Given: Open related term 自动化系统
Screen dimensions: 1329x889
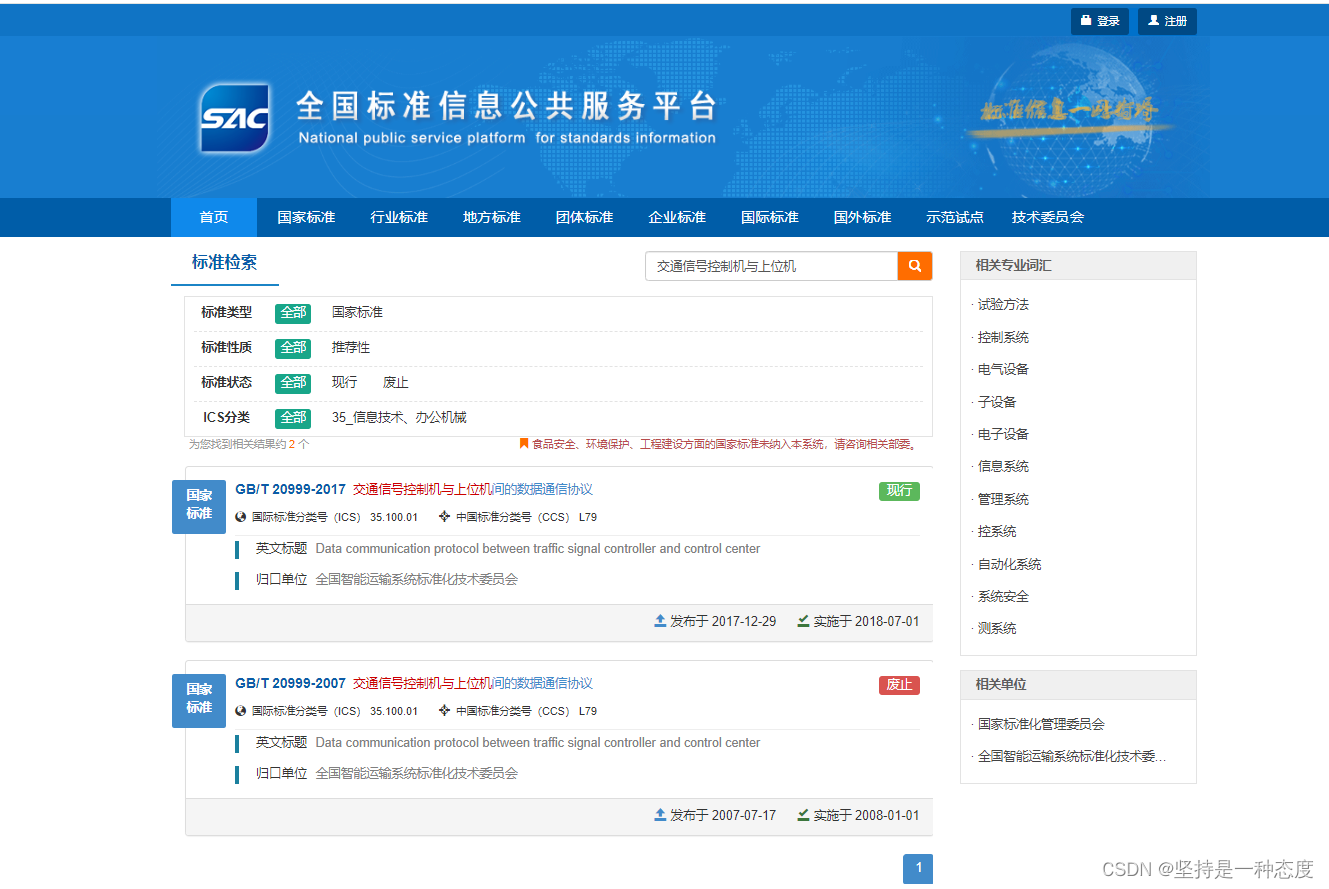Looking at the screenshot, I should (x=1009, y=564).
